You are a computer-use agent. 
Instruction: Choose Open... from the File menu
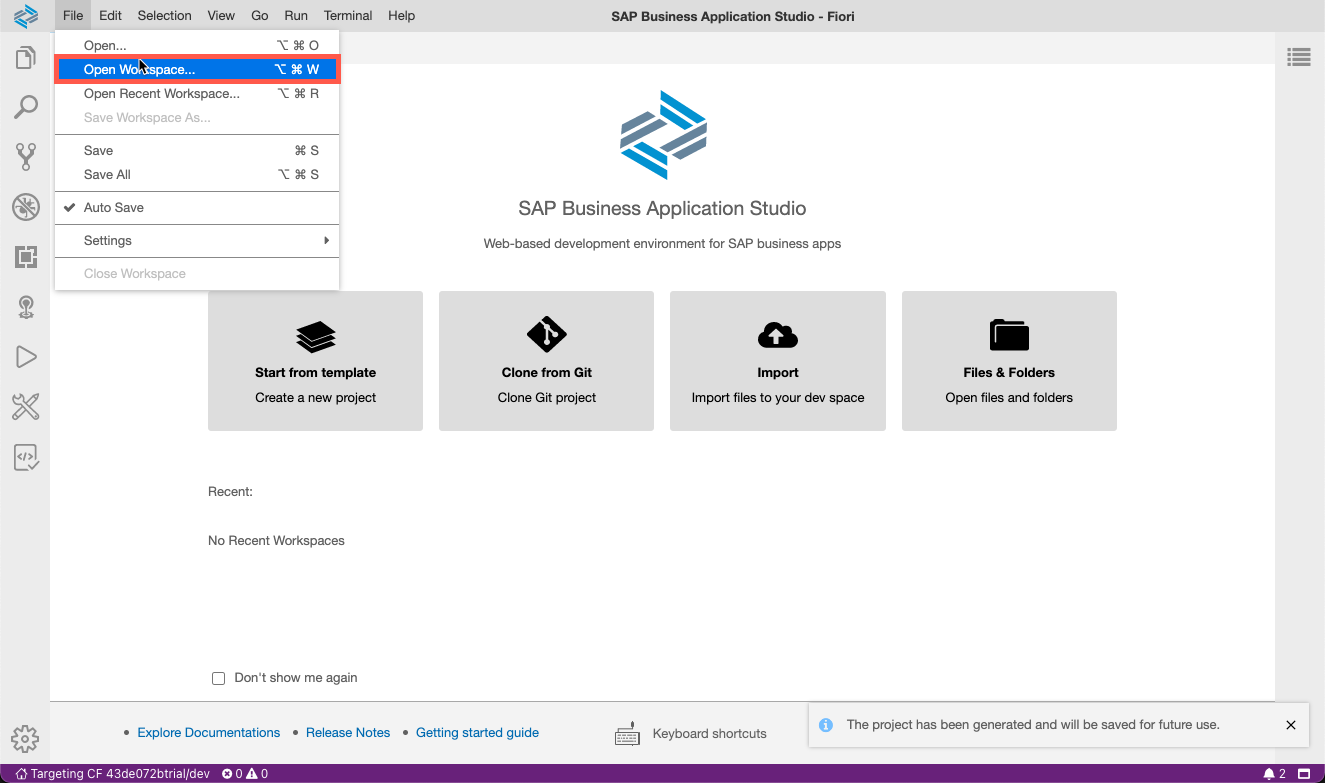[x=197, y=46]
